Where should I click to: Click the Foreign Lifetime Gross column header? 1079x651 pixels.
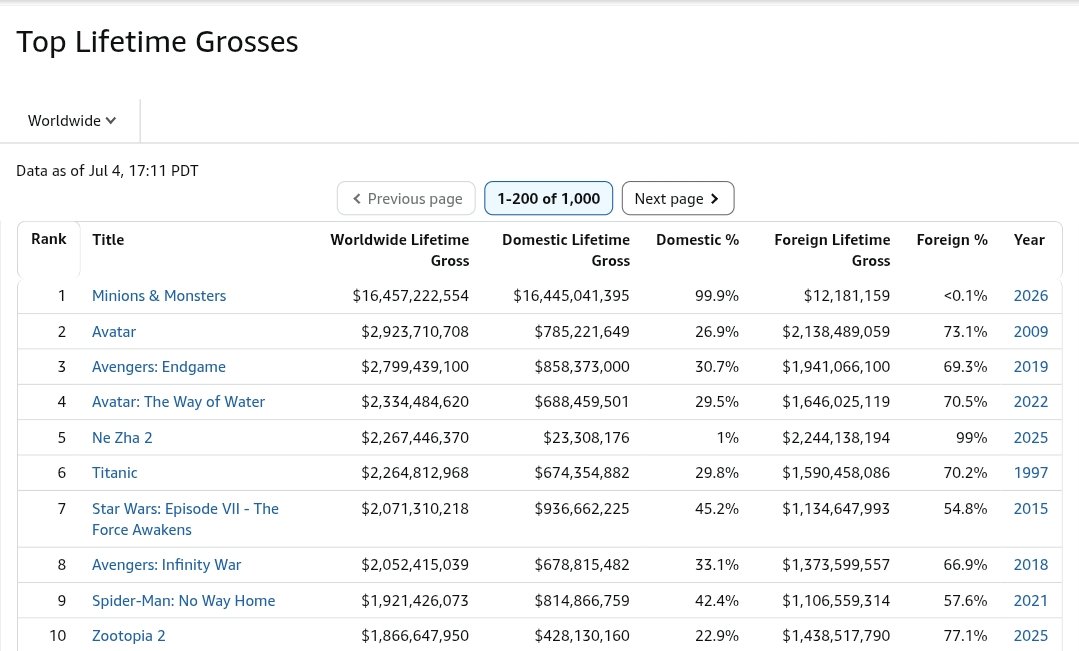(x=832, y=250)
